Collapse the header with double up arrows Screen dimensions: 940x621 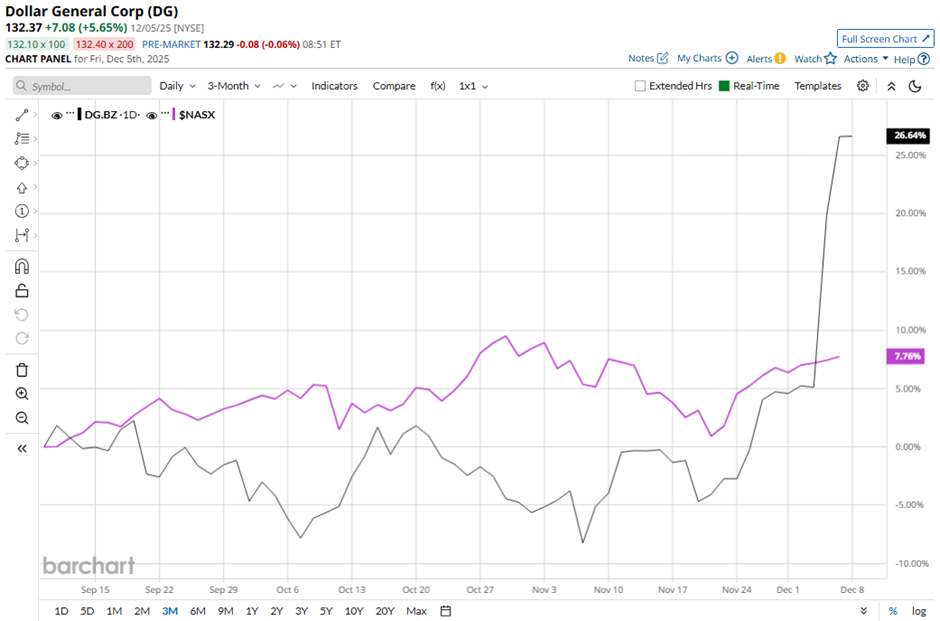point(891,86)
